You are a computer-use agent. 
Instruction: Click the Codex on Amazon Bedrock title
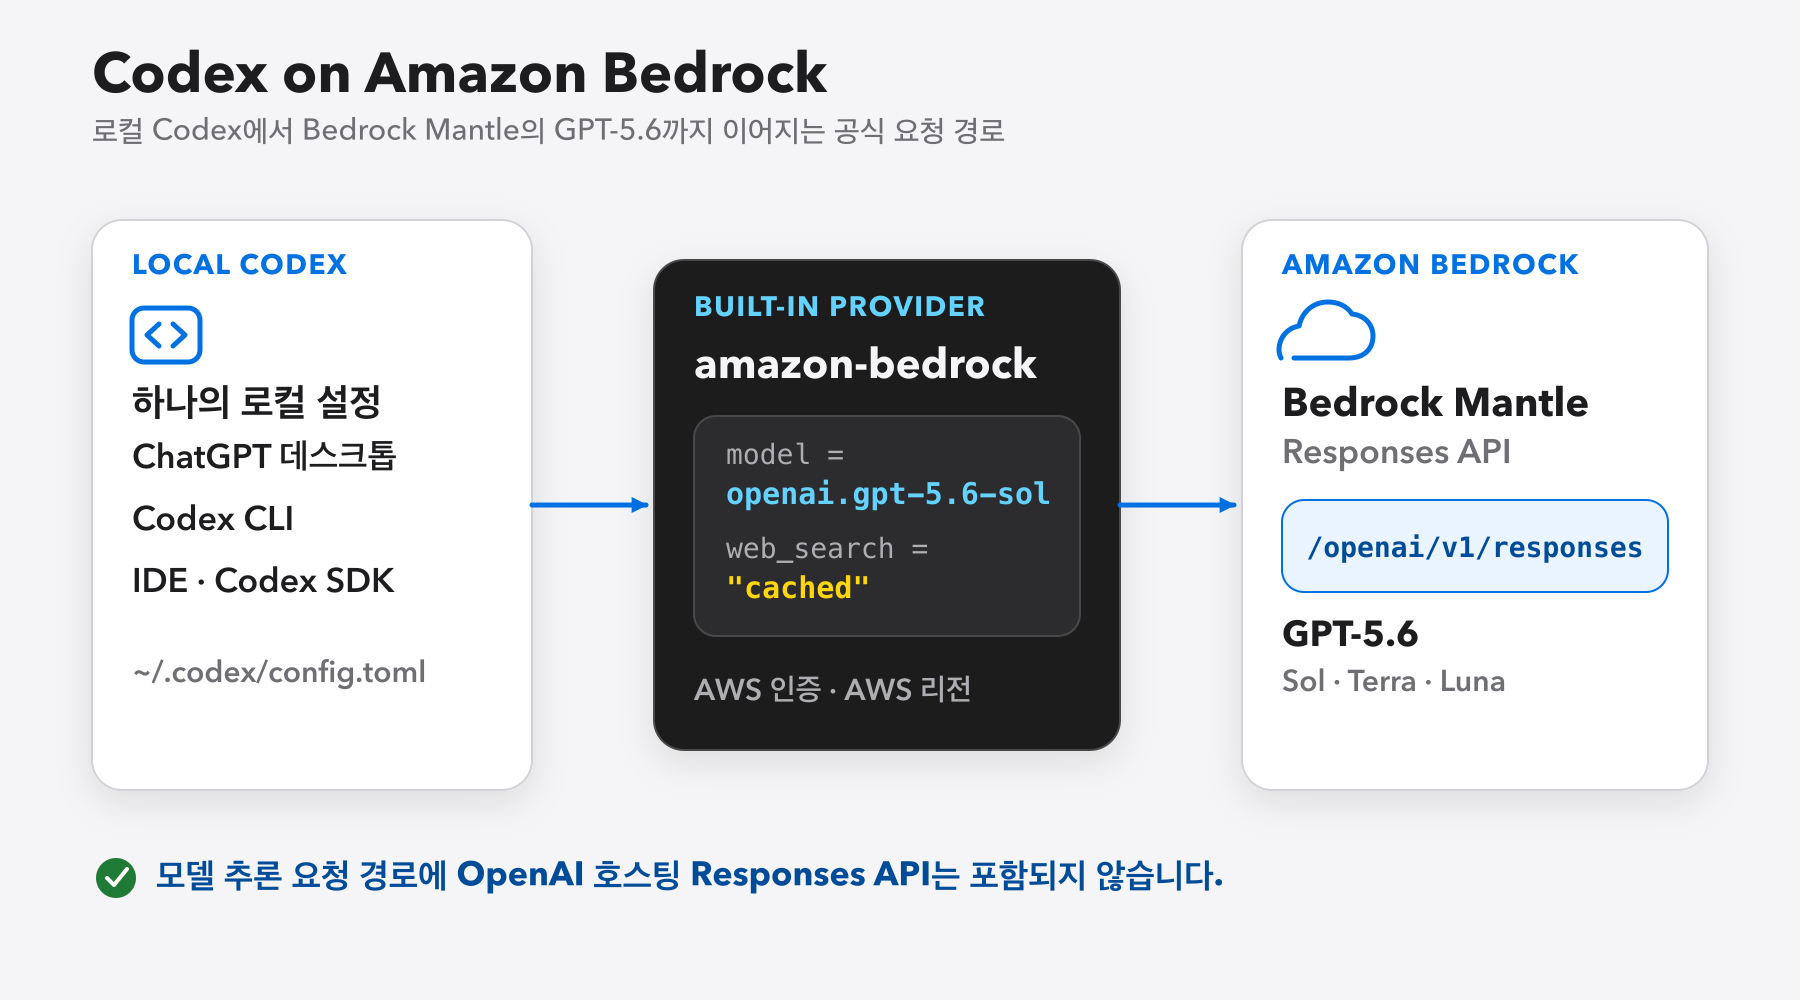(x=460, y=73)
